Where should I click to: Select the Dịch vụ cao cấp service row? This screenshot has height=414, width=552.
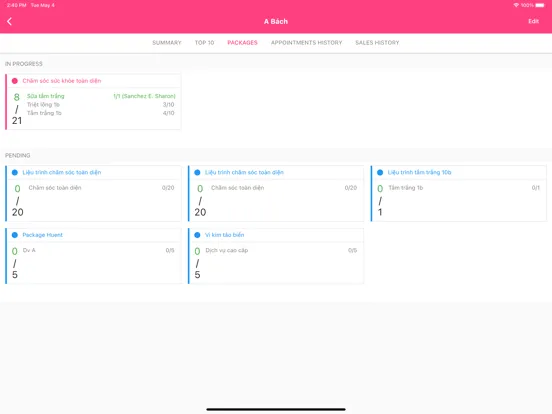[x=281, y=250]
